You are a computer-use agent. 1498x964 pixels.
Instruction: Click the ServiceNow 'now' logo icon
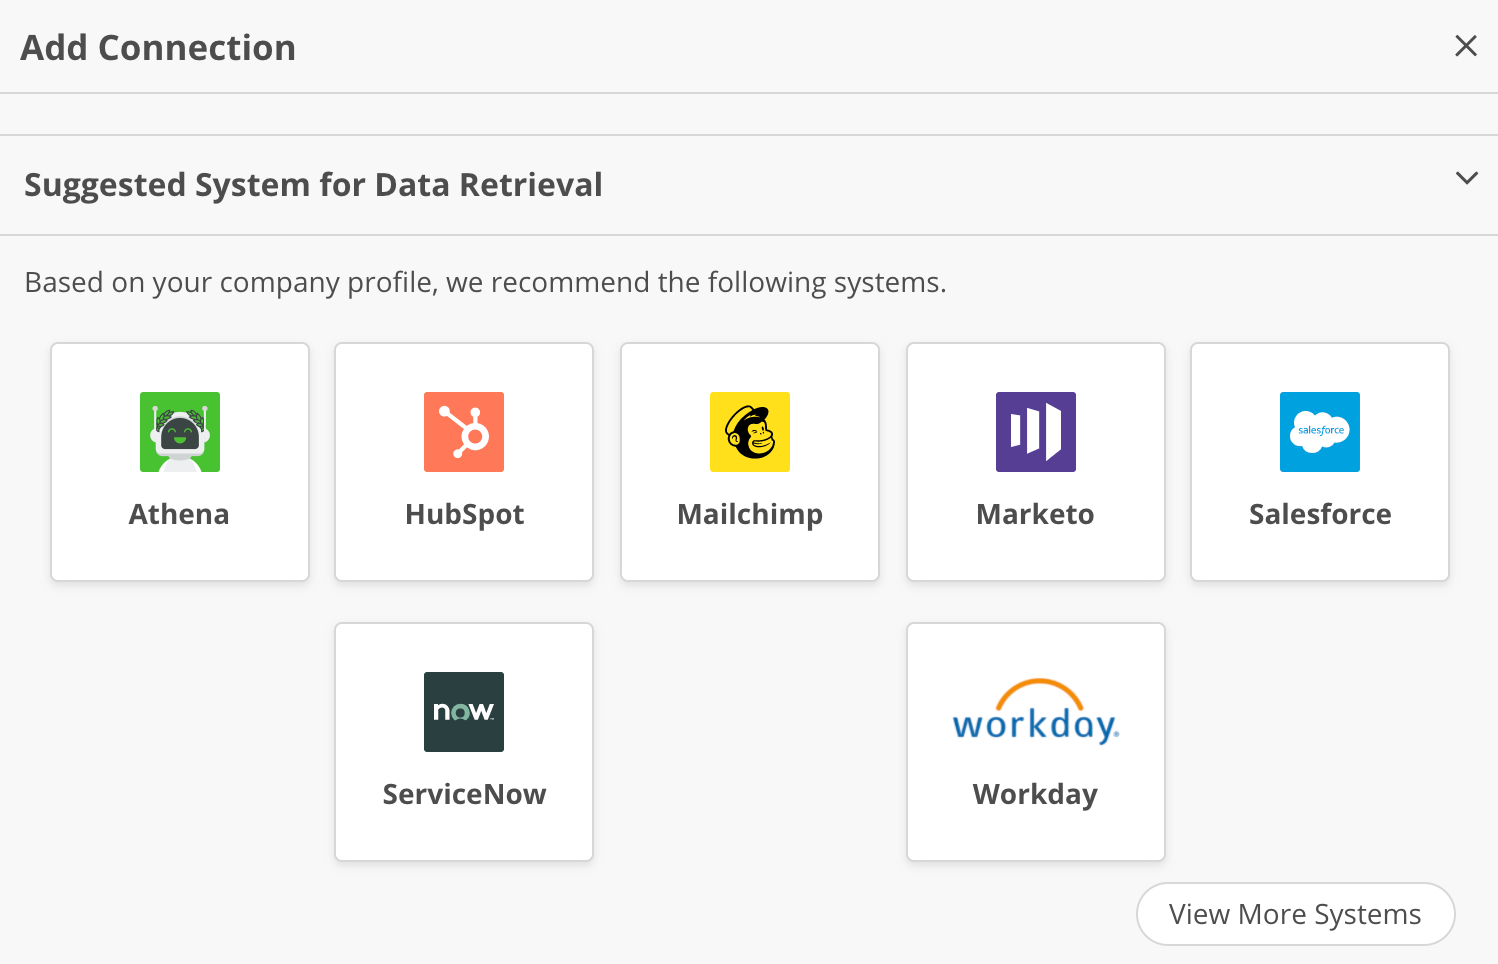[464, 712]
